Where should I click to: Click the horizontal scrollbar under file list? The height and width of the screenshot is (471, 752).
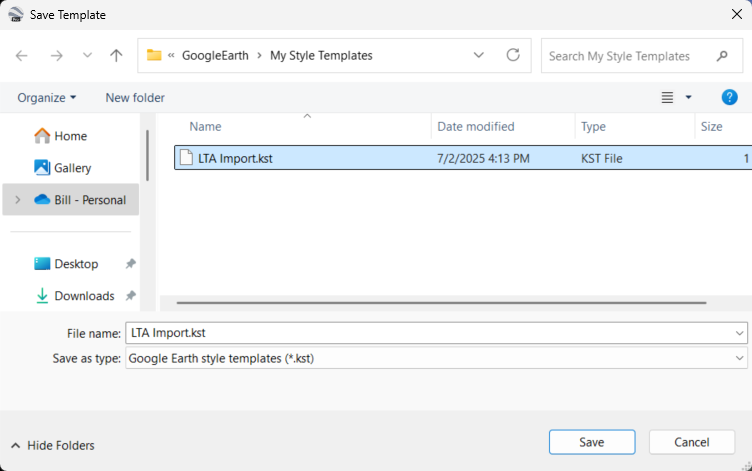[x=441, y=303]
